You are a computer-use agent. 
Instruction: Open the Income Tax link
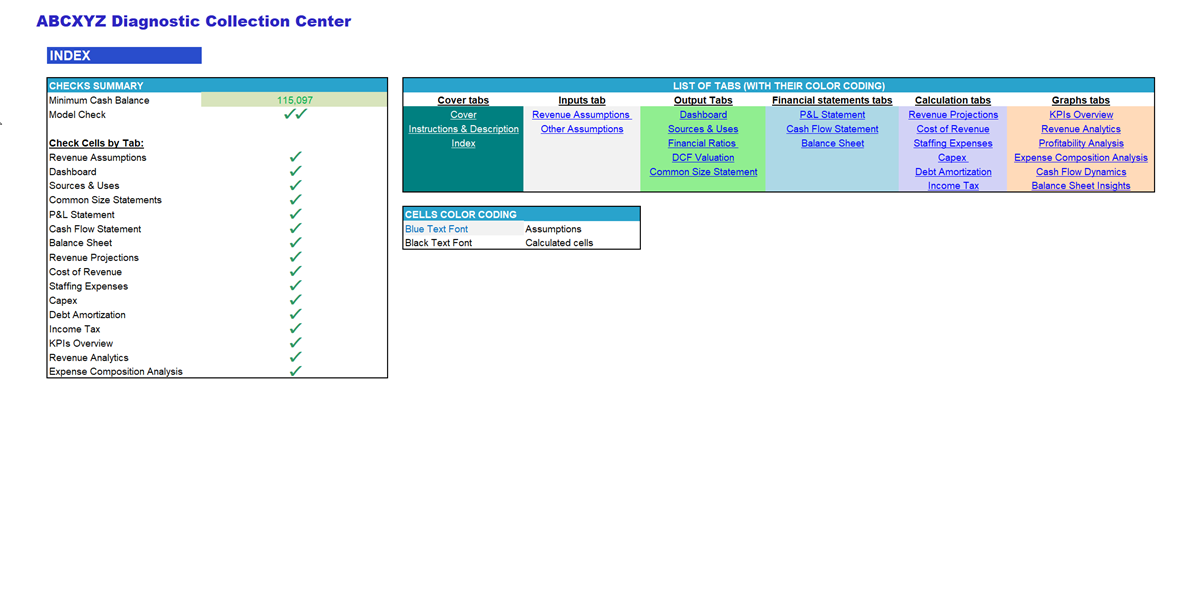coord(953,186)
